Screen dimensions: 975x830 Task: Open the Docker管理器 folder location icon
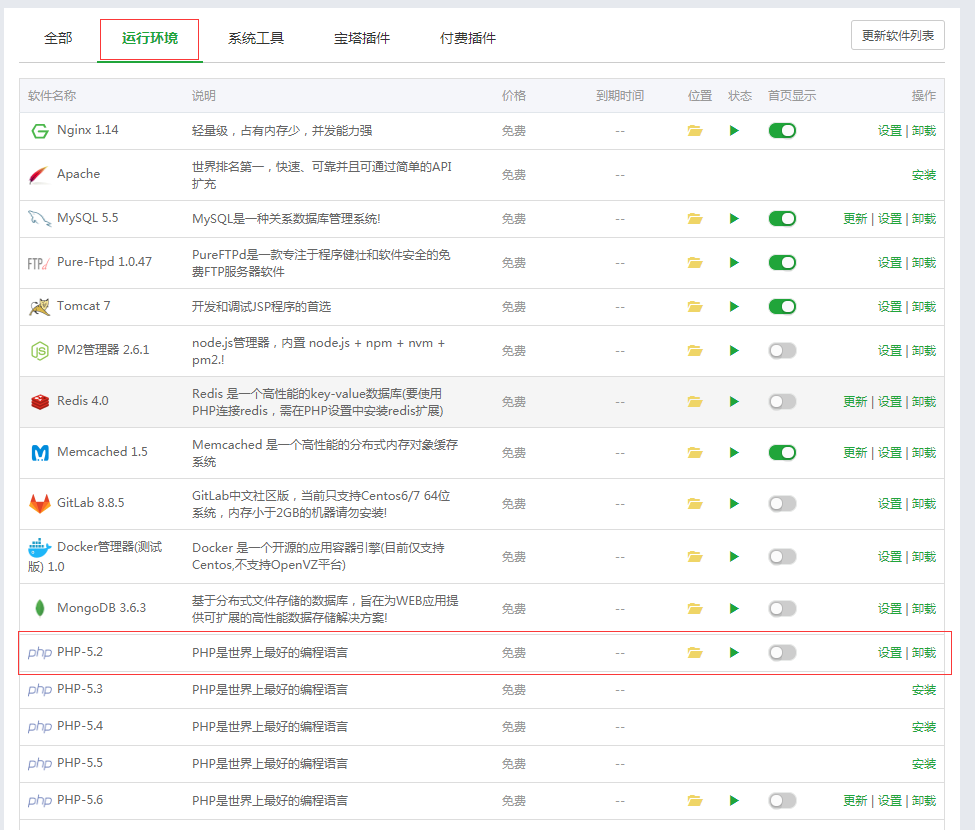(695, 556)
